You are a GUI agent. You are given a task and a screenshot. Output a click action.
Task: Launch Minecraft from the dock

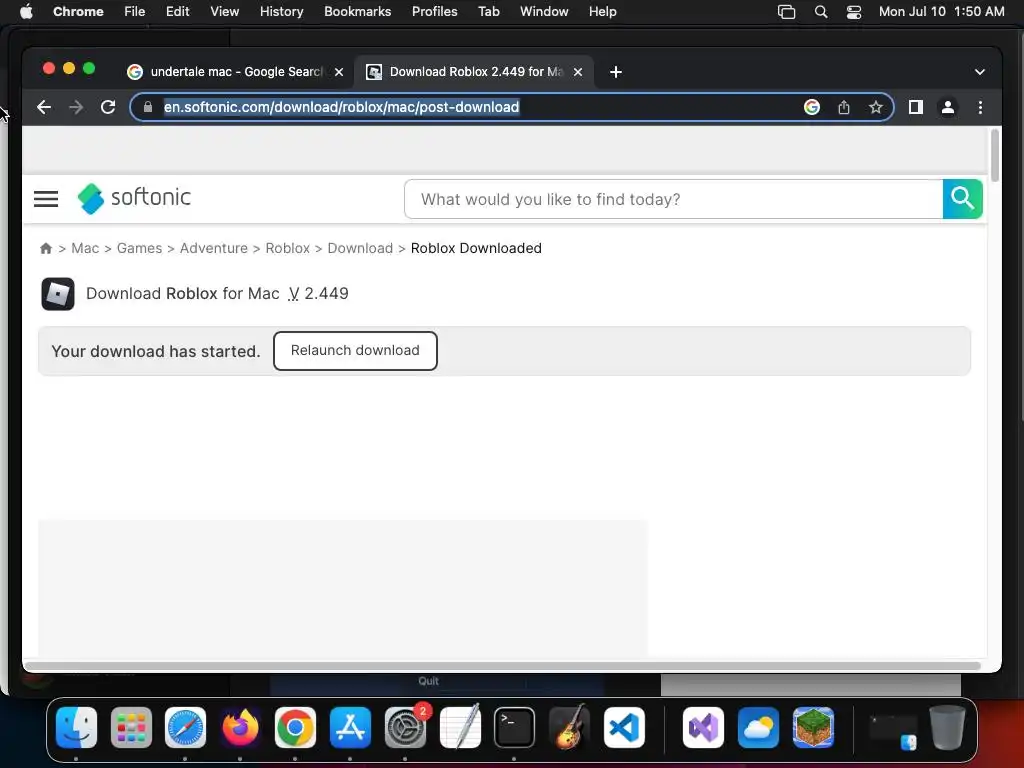pos(813,727)
